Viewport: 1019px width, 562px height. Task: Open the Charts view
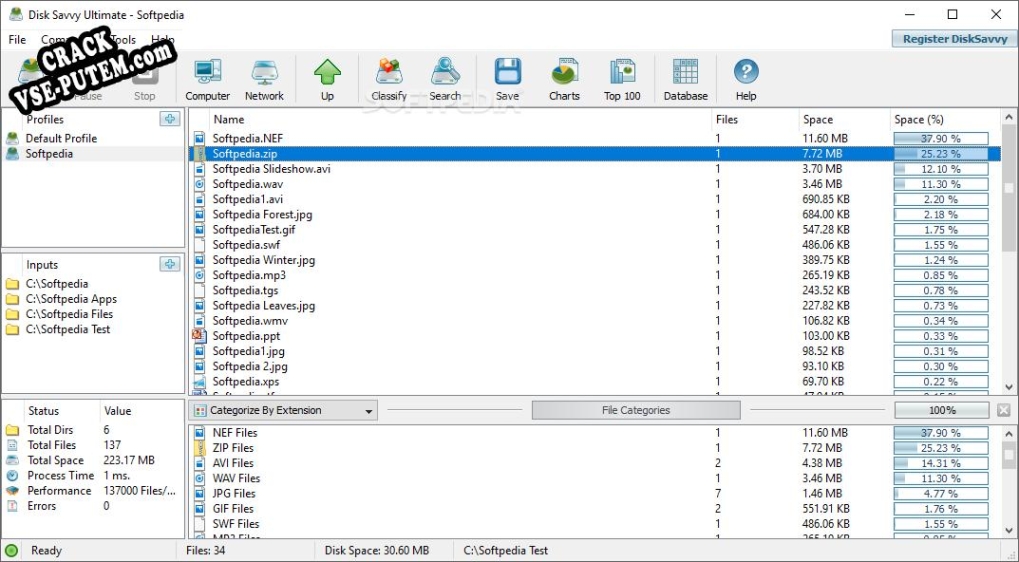tap(564, 78)
